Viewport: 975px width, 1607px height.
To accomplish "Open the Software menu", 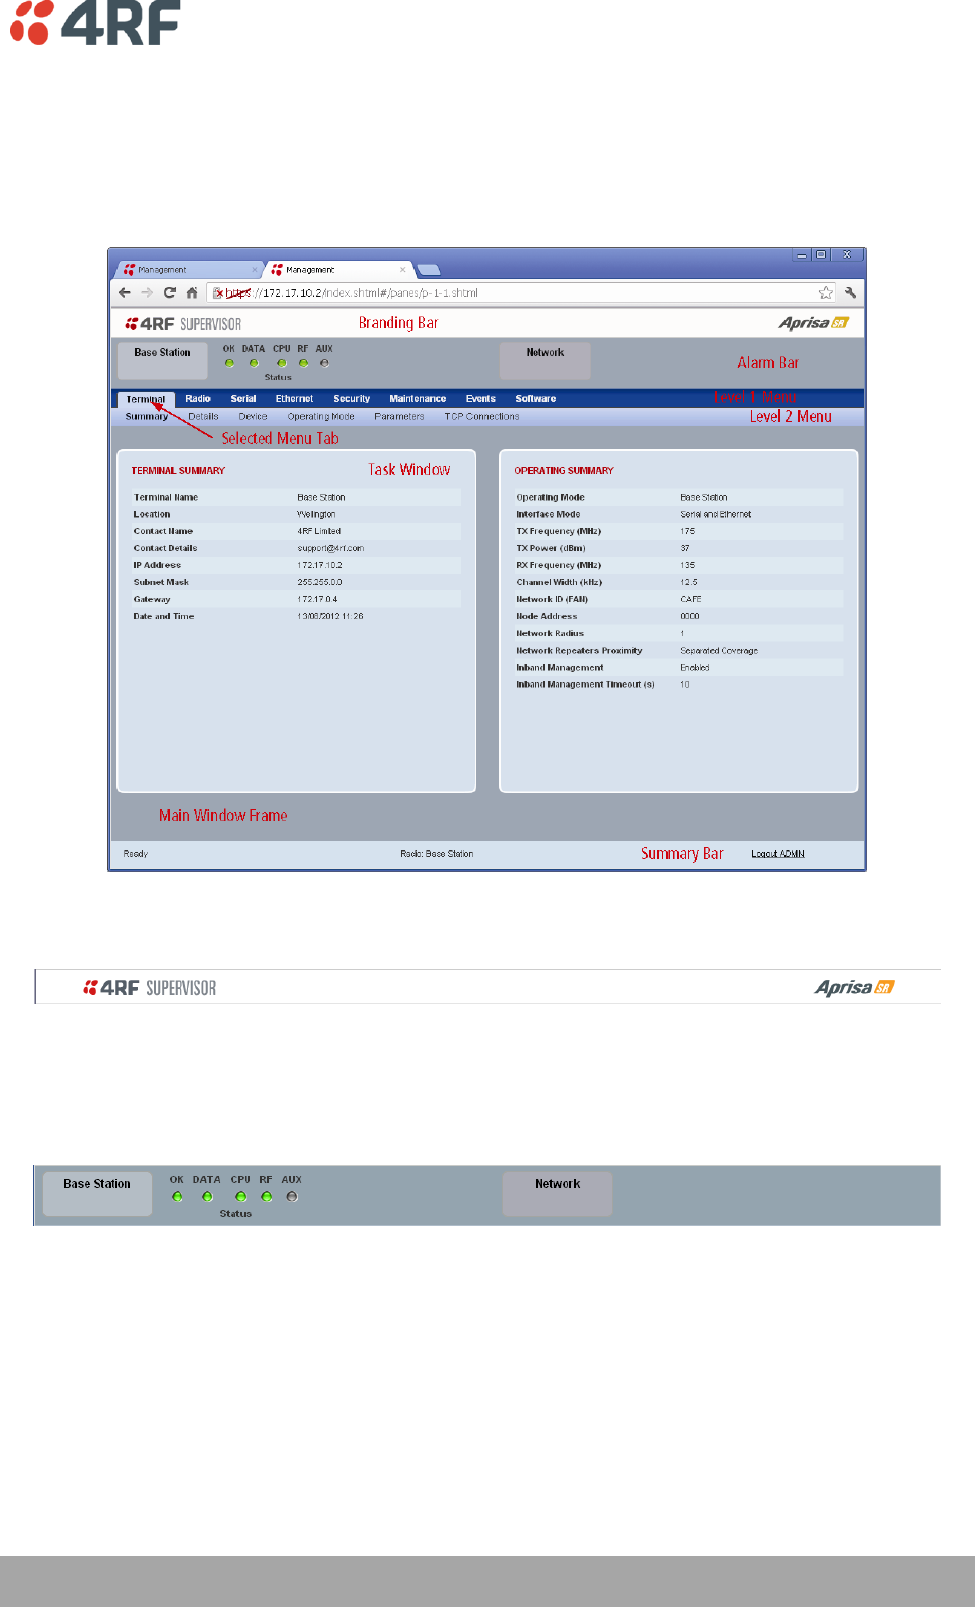I will [535, 399].
